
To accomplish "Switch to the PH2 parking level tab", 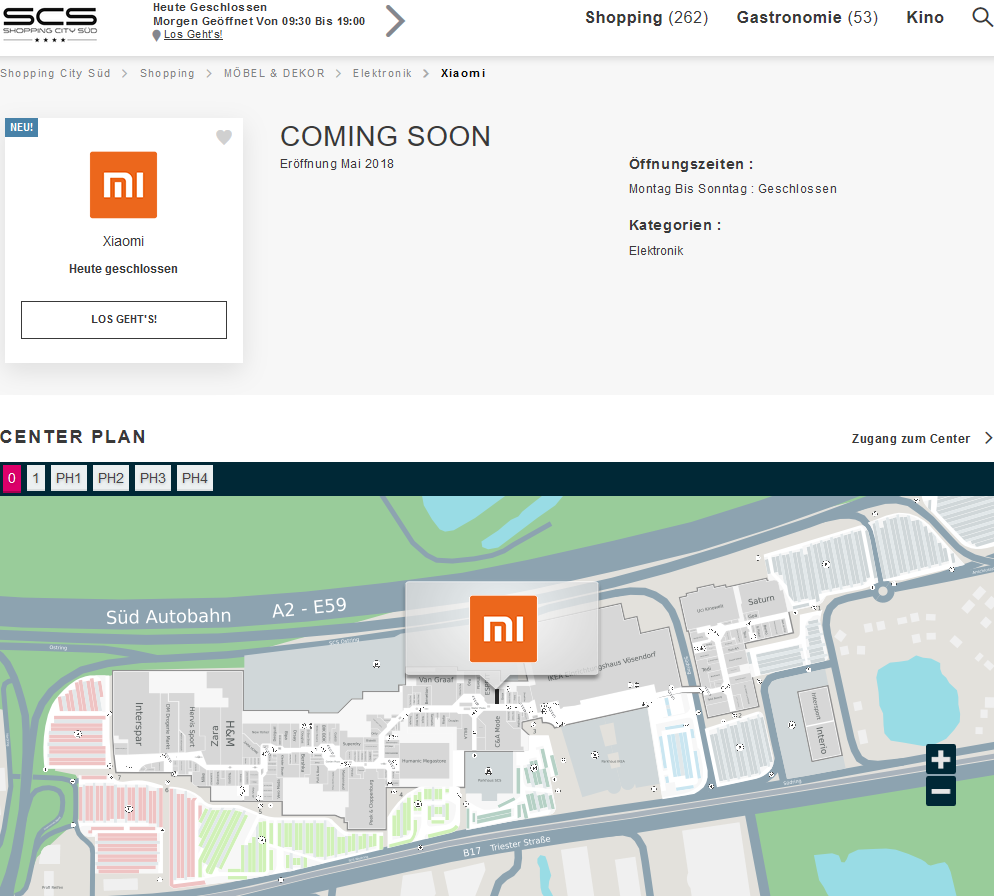I will click(x=111, y=478).
